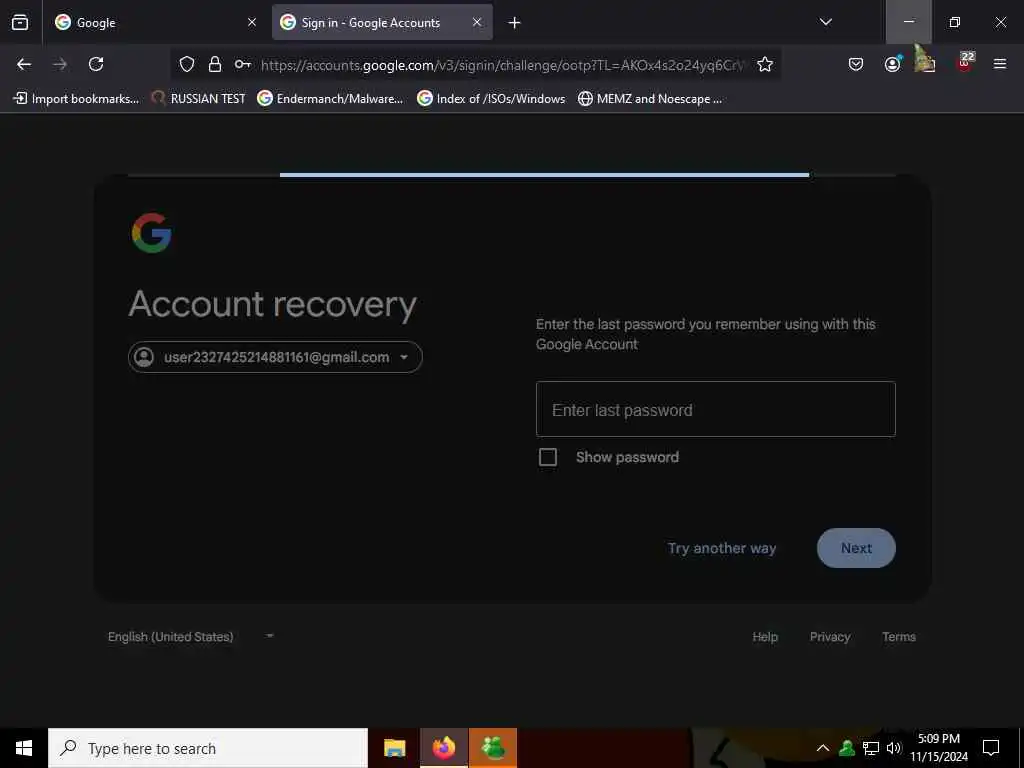
Task: Focus the Enter last password field
Action: (715, 409)
